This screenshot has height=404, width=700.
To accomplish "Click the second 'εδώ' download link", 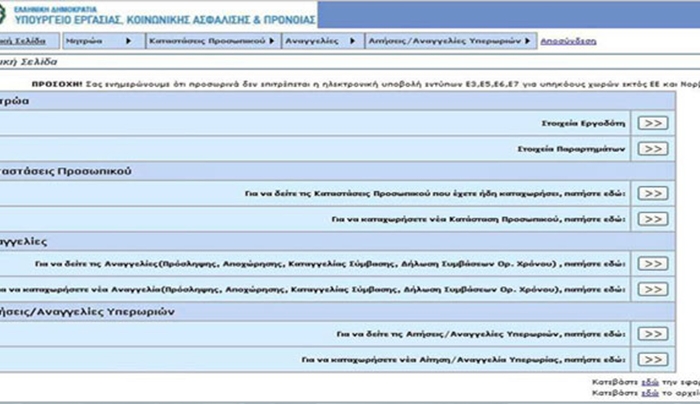I will tap(650, 393).
